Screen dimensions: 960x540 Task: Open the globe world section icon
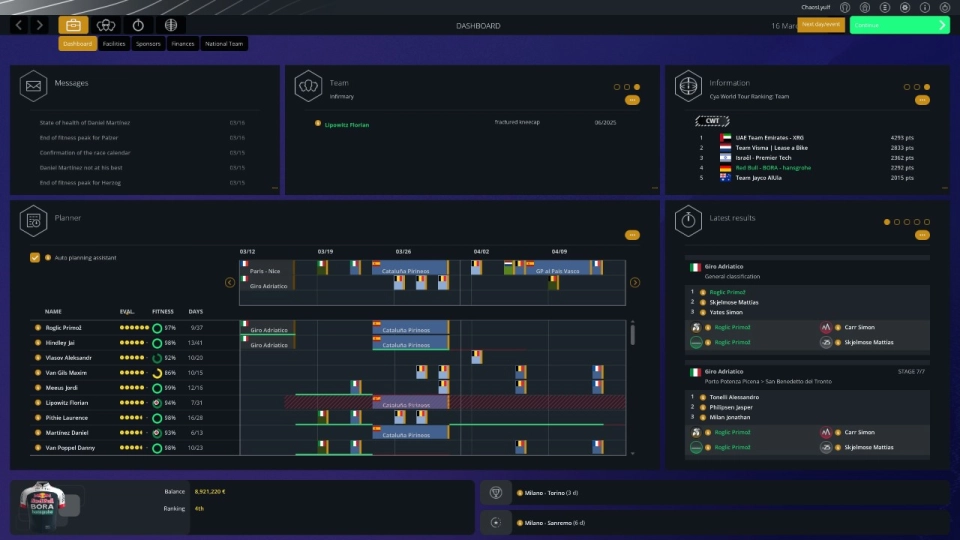point(171,25)
